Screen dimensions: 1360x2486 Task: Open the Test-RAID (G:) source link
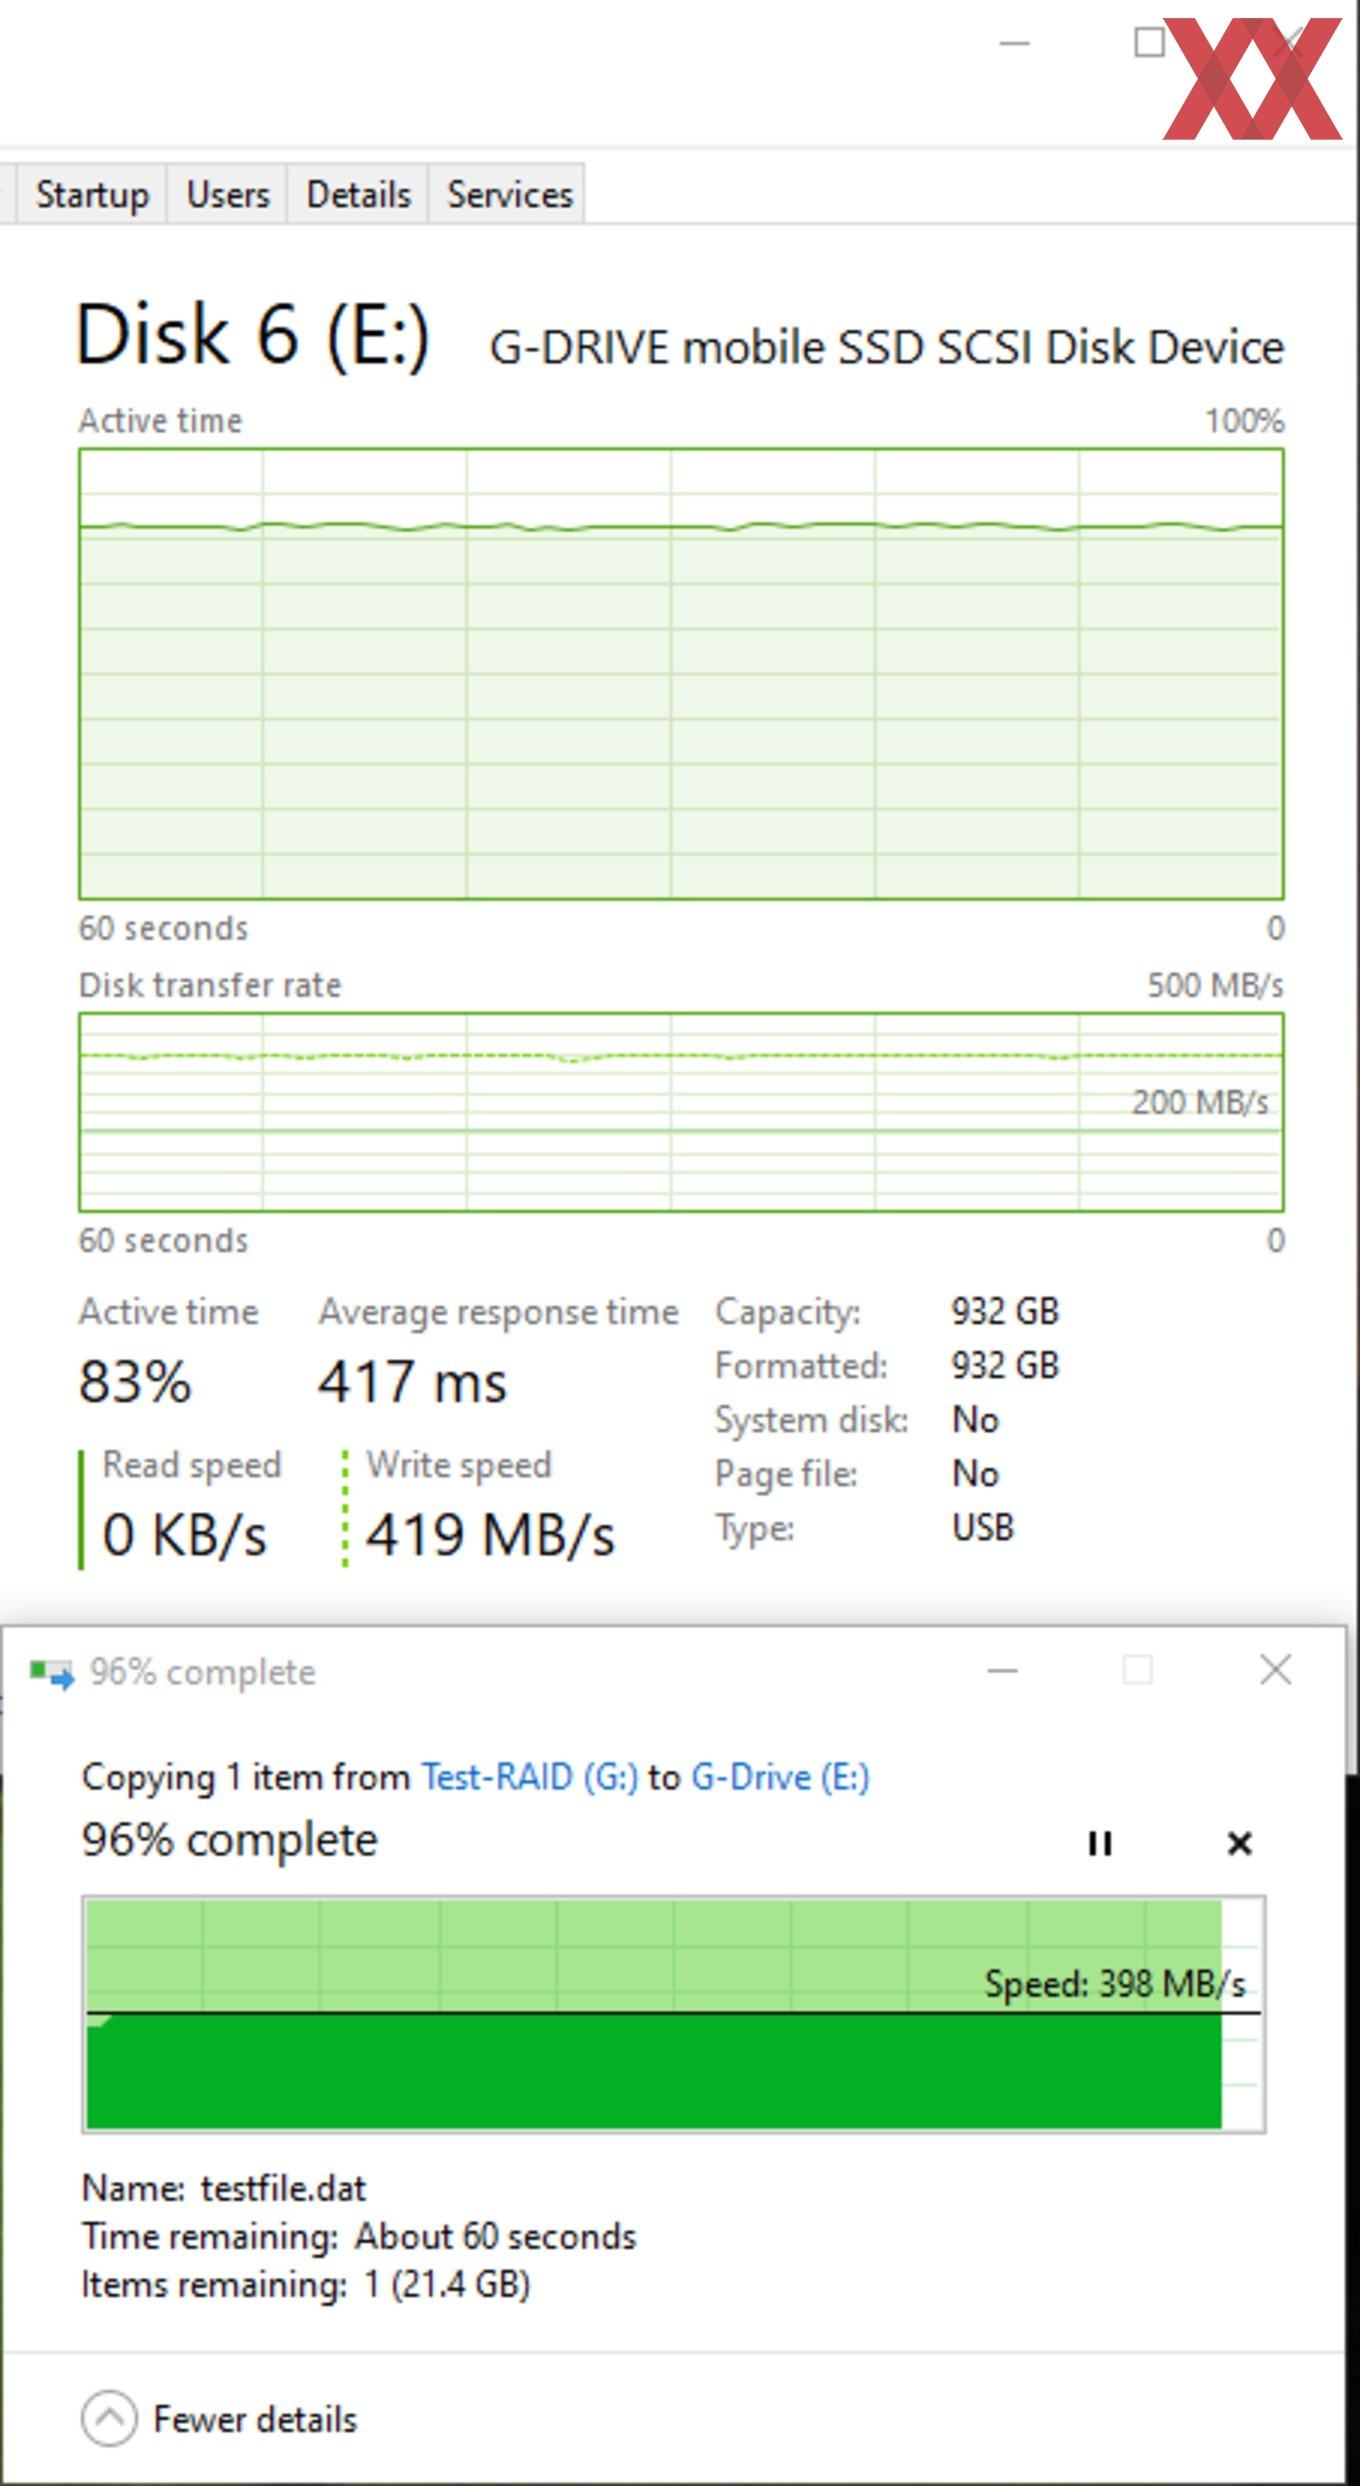click(529, 1777)
